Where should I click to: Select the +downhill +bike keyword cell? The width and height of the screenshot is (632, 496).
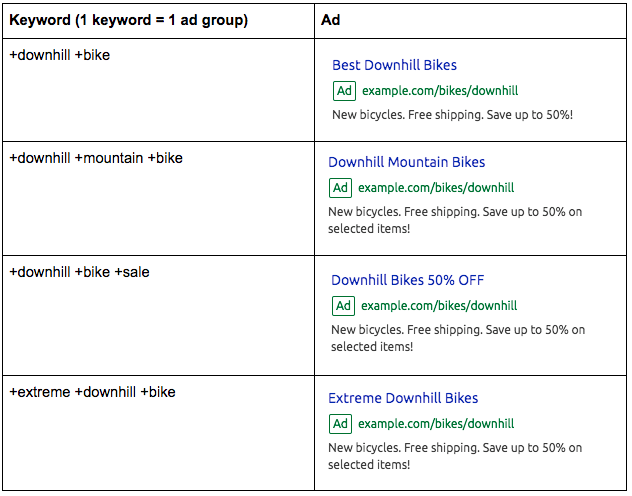tap(60, 55)
